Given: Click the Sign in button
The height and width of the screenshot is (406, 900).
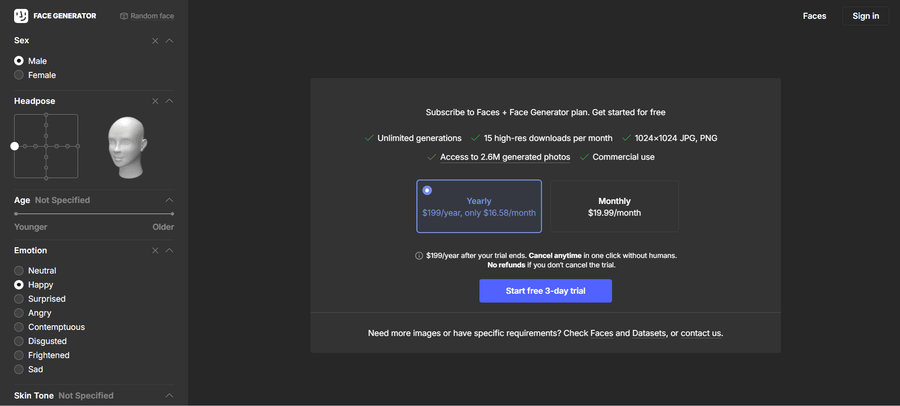Looking at the screenshot, I should (865, 16).
